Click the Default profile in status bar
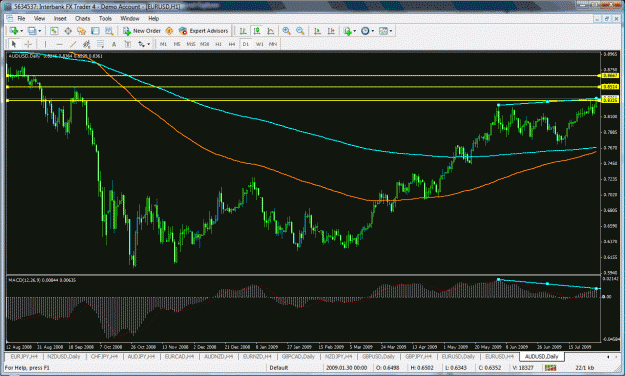625x376 pixels. 278,367
